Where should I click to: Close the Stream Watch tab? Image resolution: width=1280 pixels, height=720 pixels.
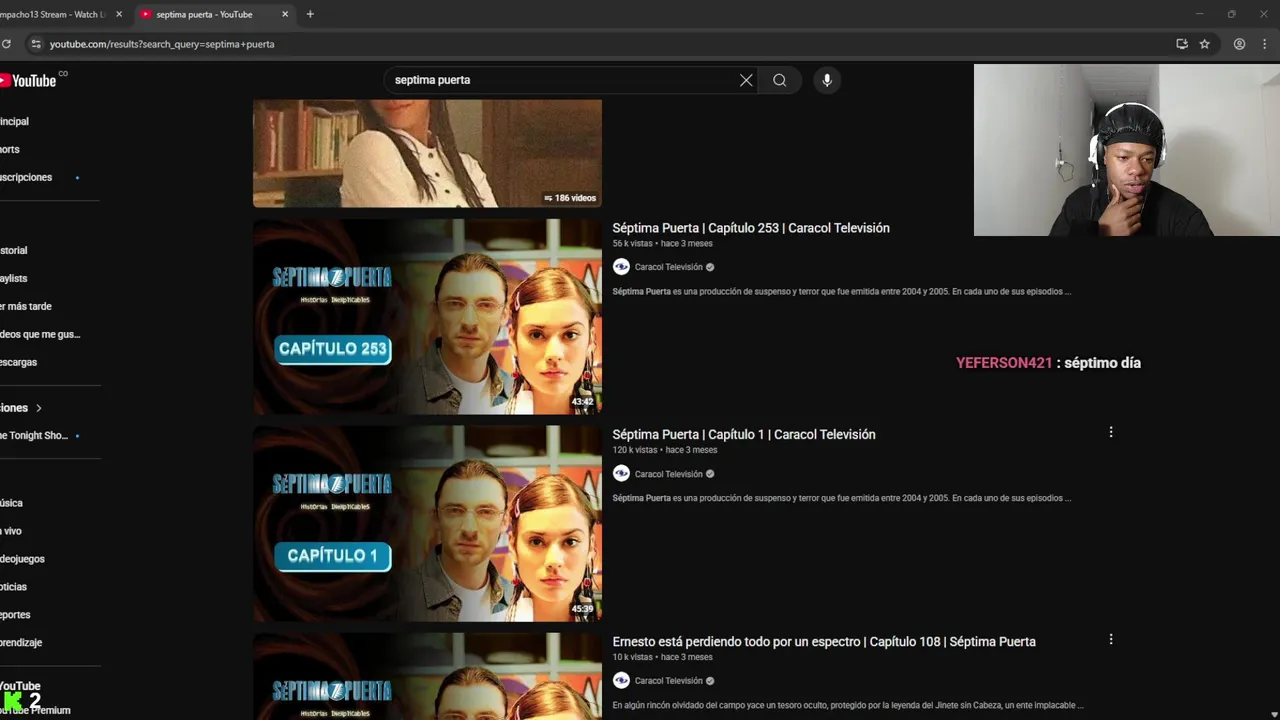119,14
